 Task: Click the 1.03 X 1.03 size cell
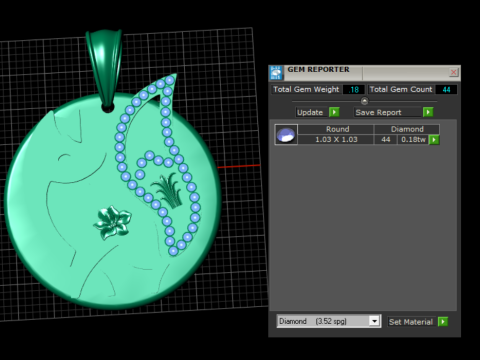tap(336, 139)
